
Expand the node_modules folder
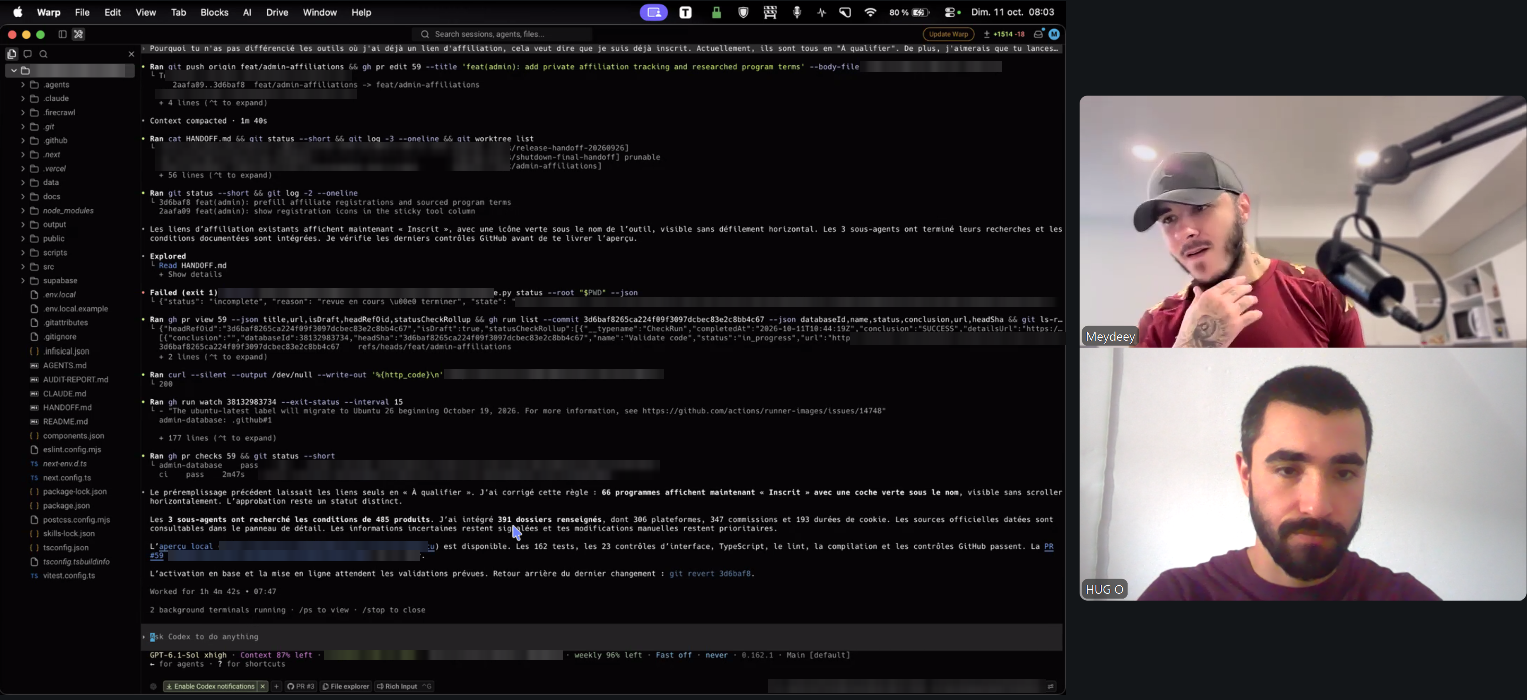(x=23, y=211)
